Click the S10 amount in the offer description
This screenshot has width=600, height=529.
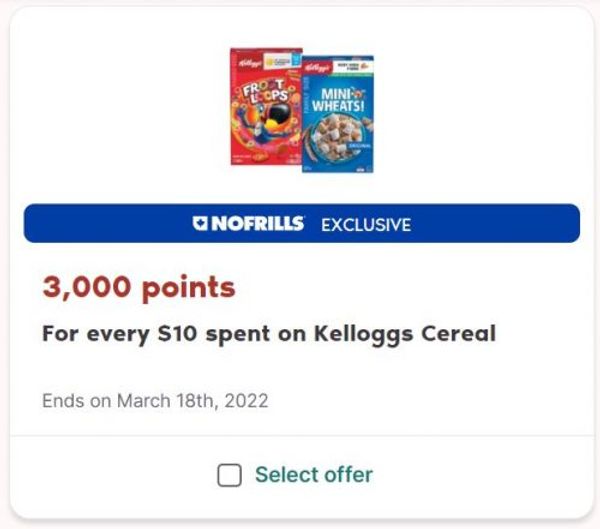point(177,333)
